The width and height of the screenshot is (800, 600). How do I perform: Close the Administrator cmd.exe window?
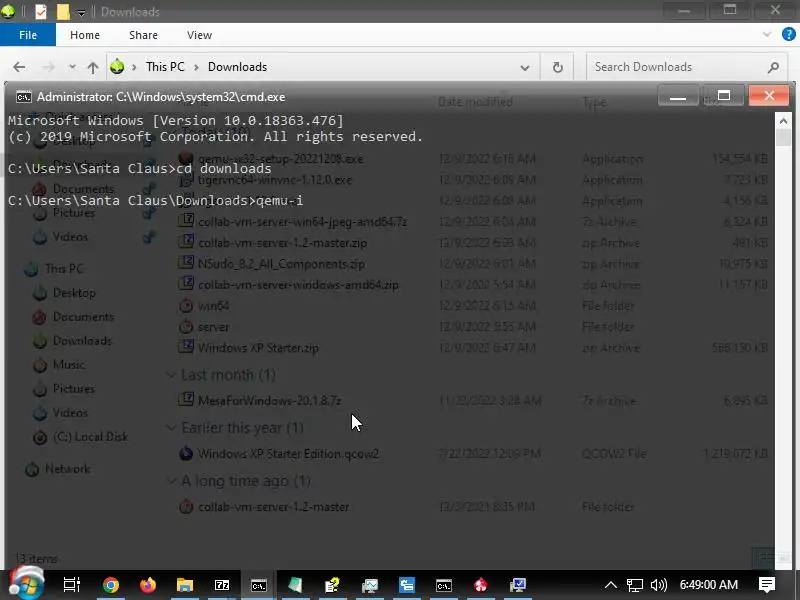click(769, 96)
